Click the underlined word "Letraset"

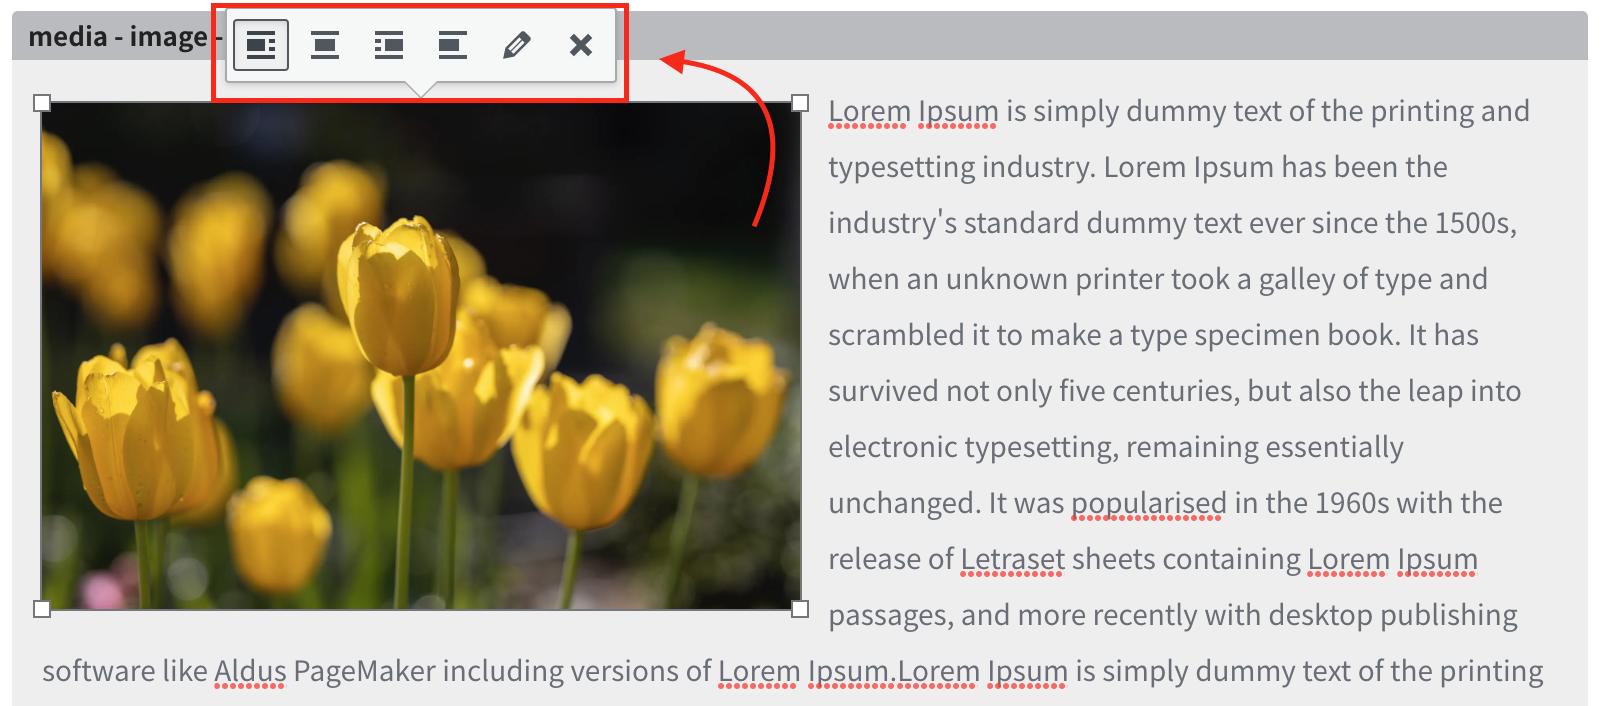1012,559
